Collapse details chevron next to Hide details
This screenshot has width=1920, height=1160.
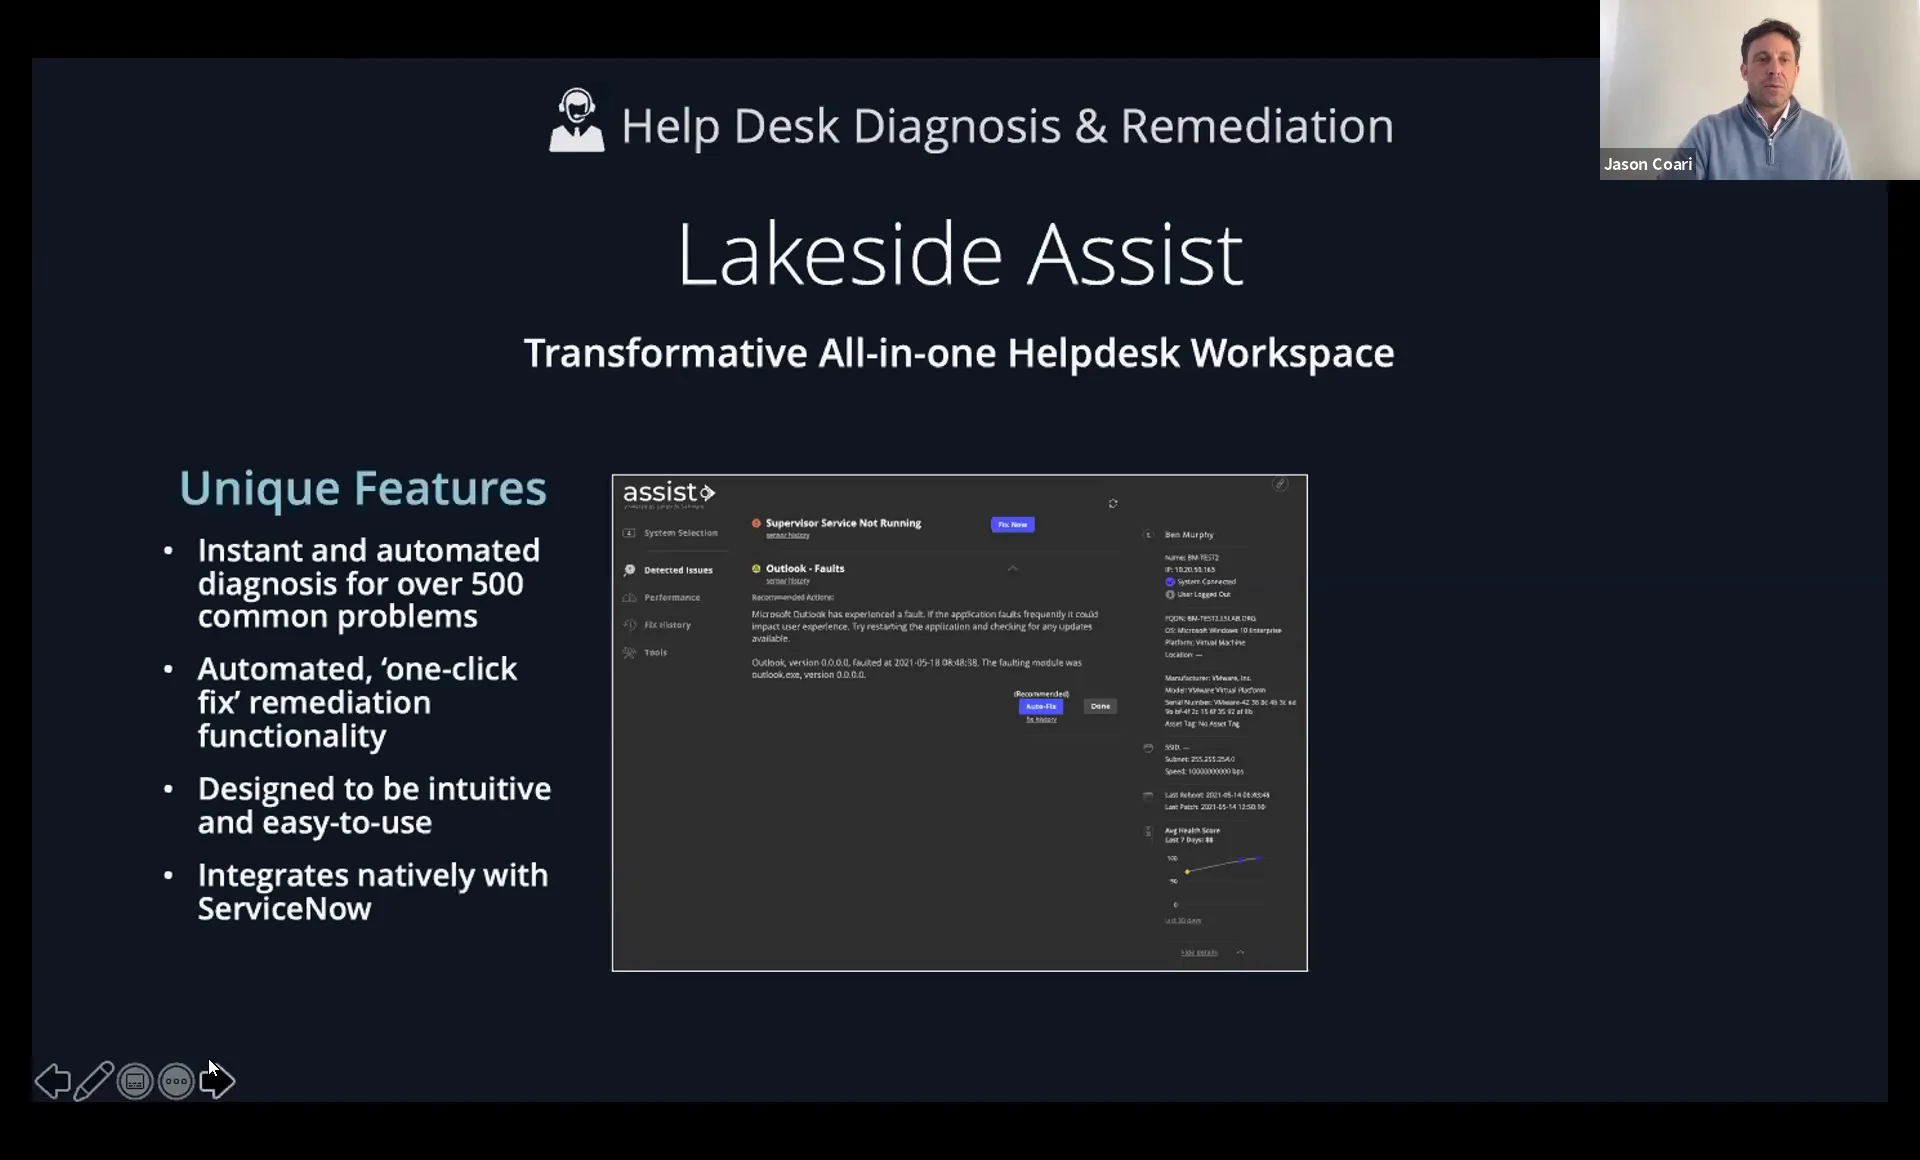tap(1240, 952)
